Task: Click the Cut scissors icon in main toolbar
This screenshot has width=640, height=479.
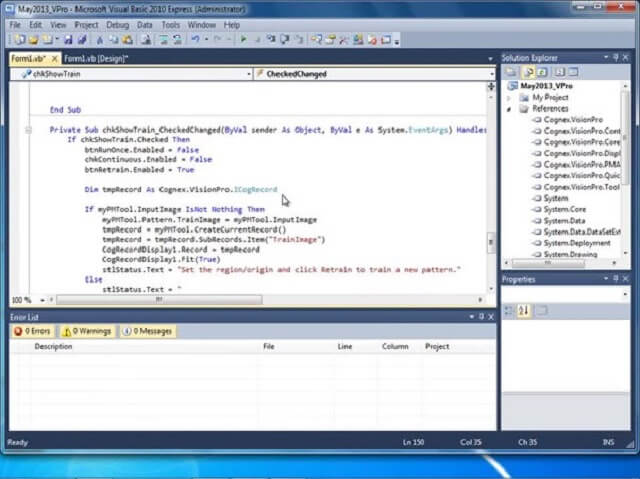Action: coord(99,40)
